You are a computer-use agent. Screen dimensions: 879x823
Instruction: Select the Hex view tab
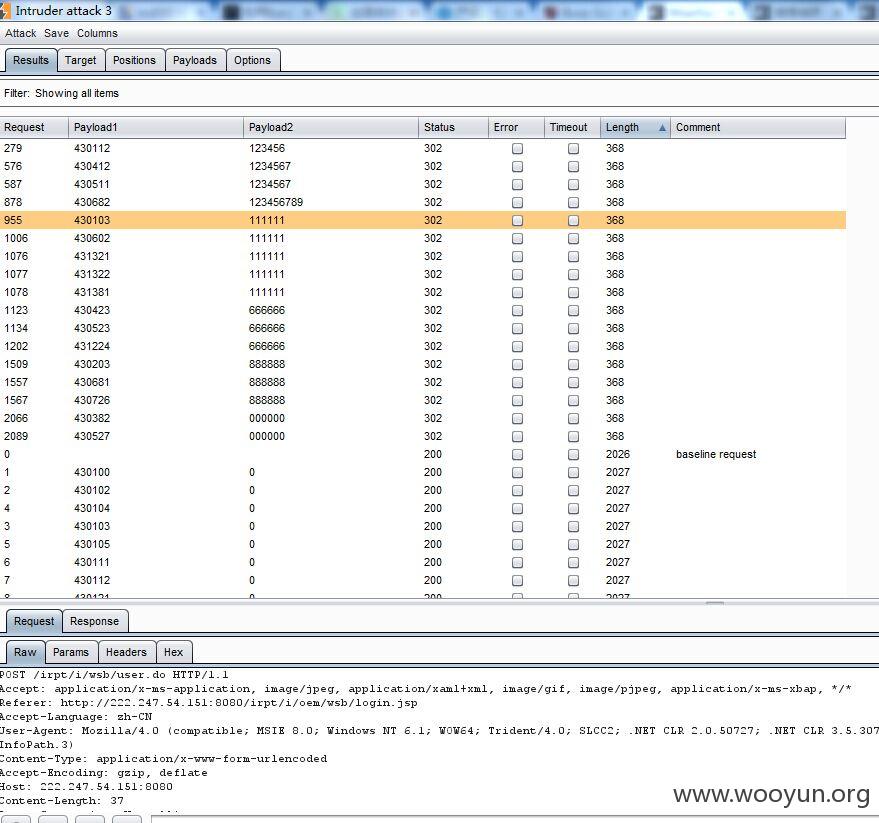pyautogui.click(x=173, y=652)
